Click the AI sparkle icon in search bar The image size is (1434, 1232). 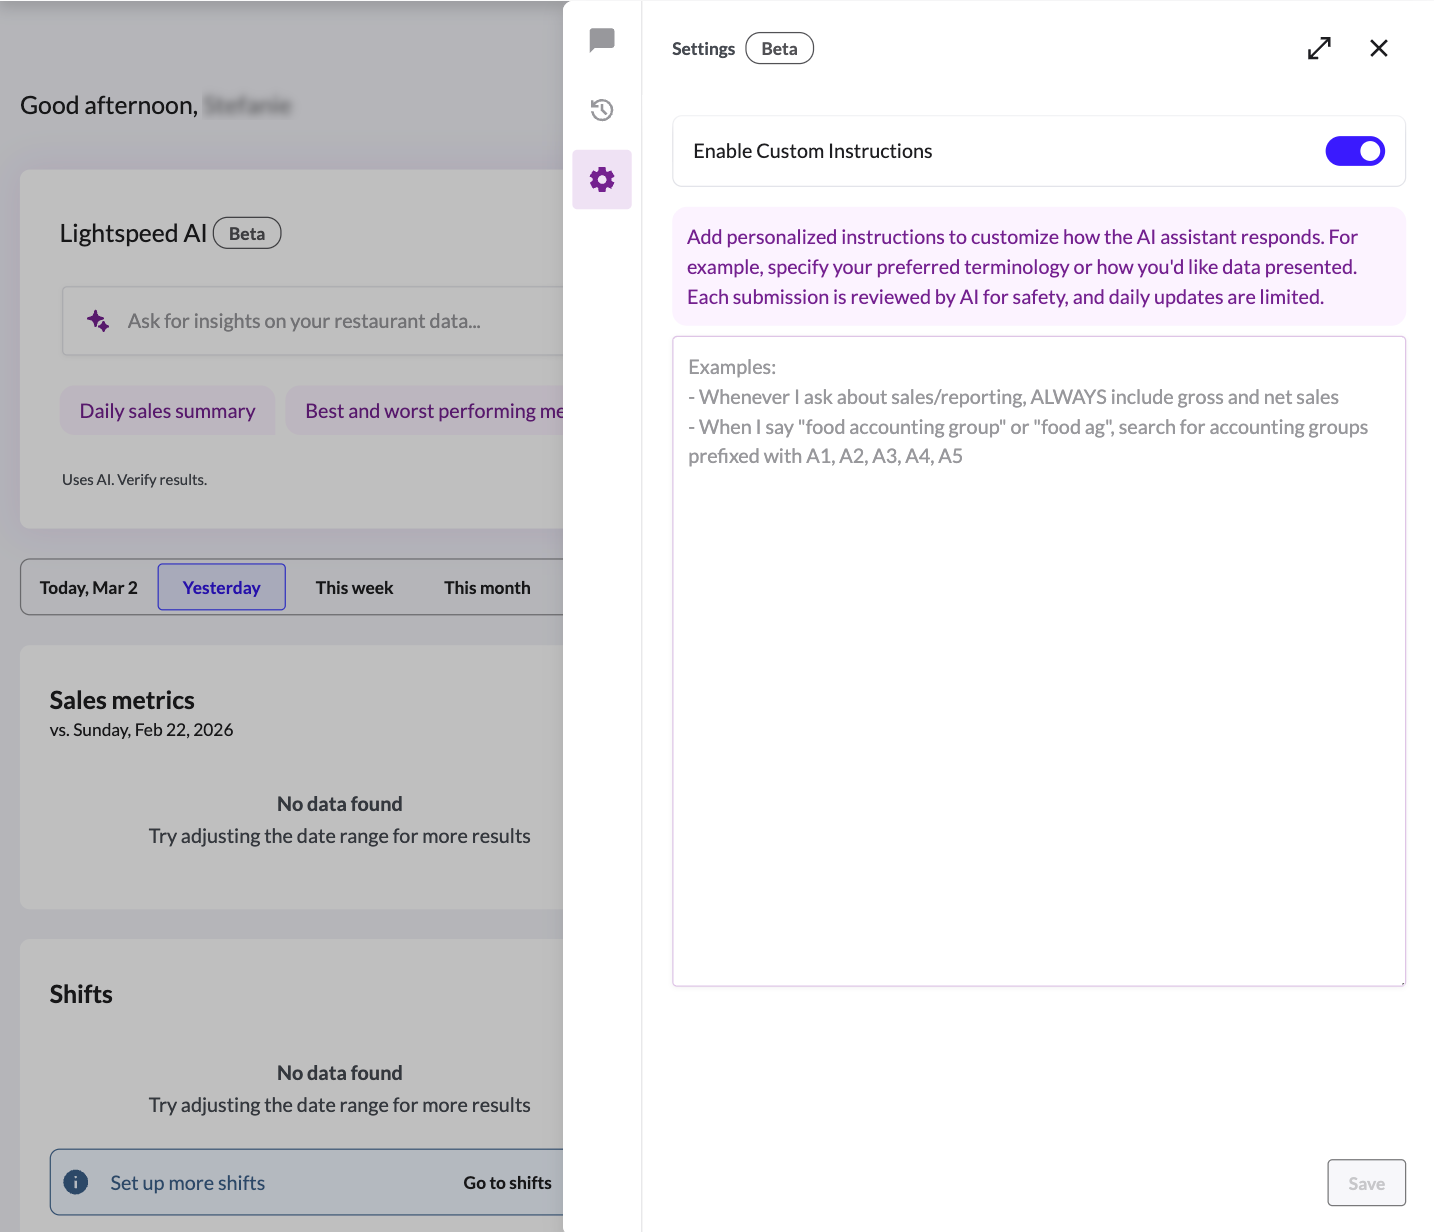97,320
